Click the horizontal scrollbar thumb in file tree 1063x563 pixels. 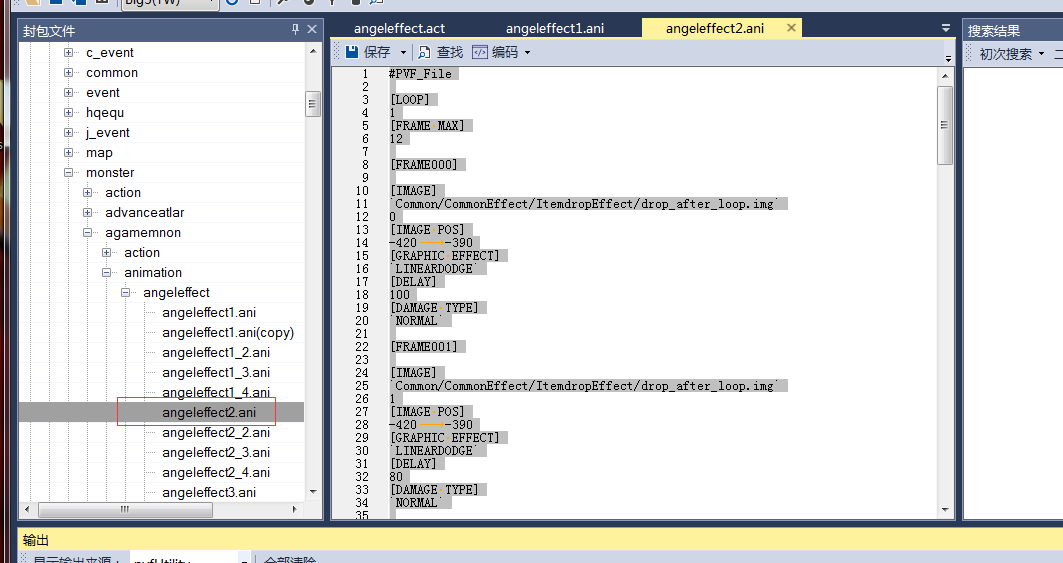(125, 509)
